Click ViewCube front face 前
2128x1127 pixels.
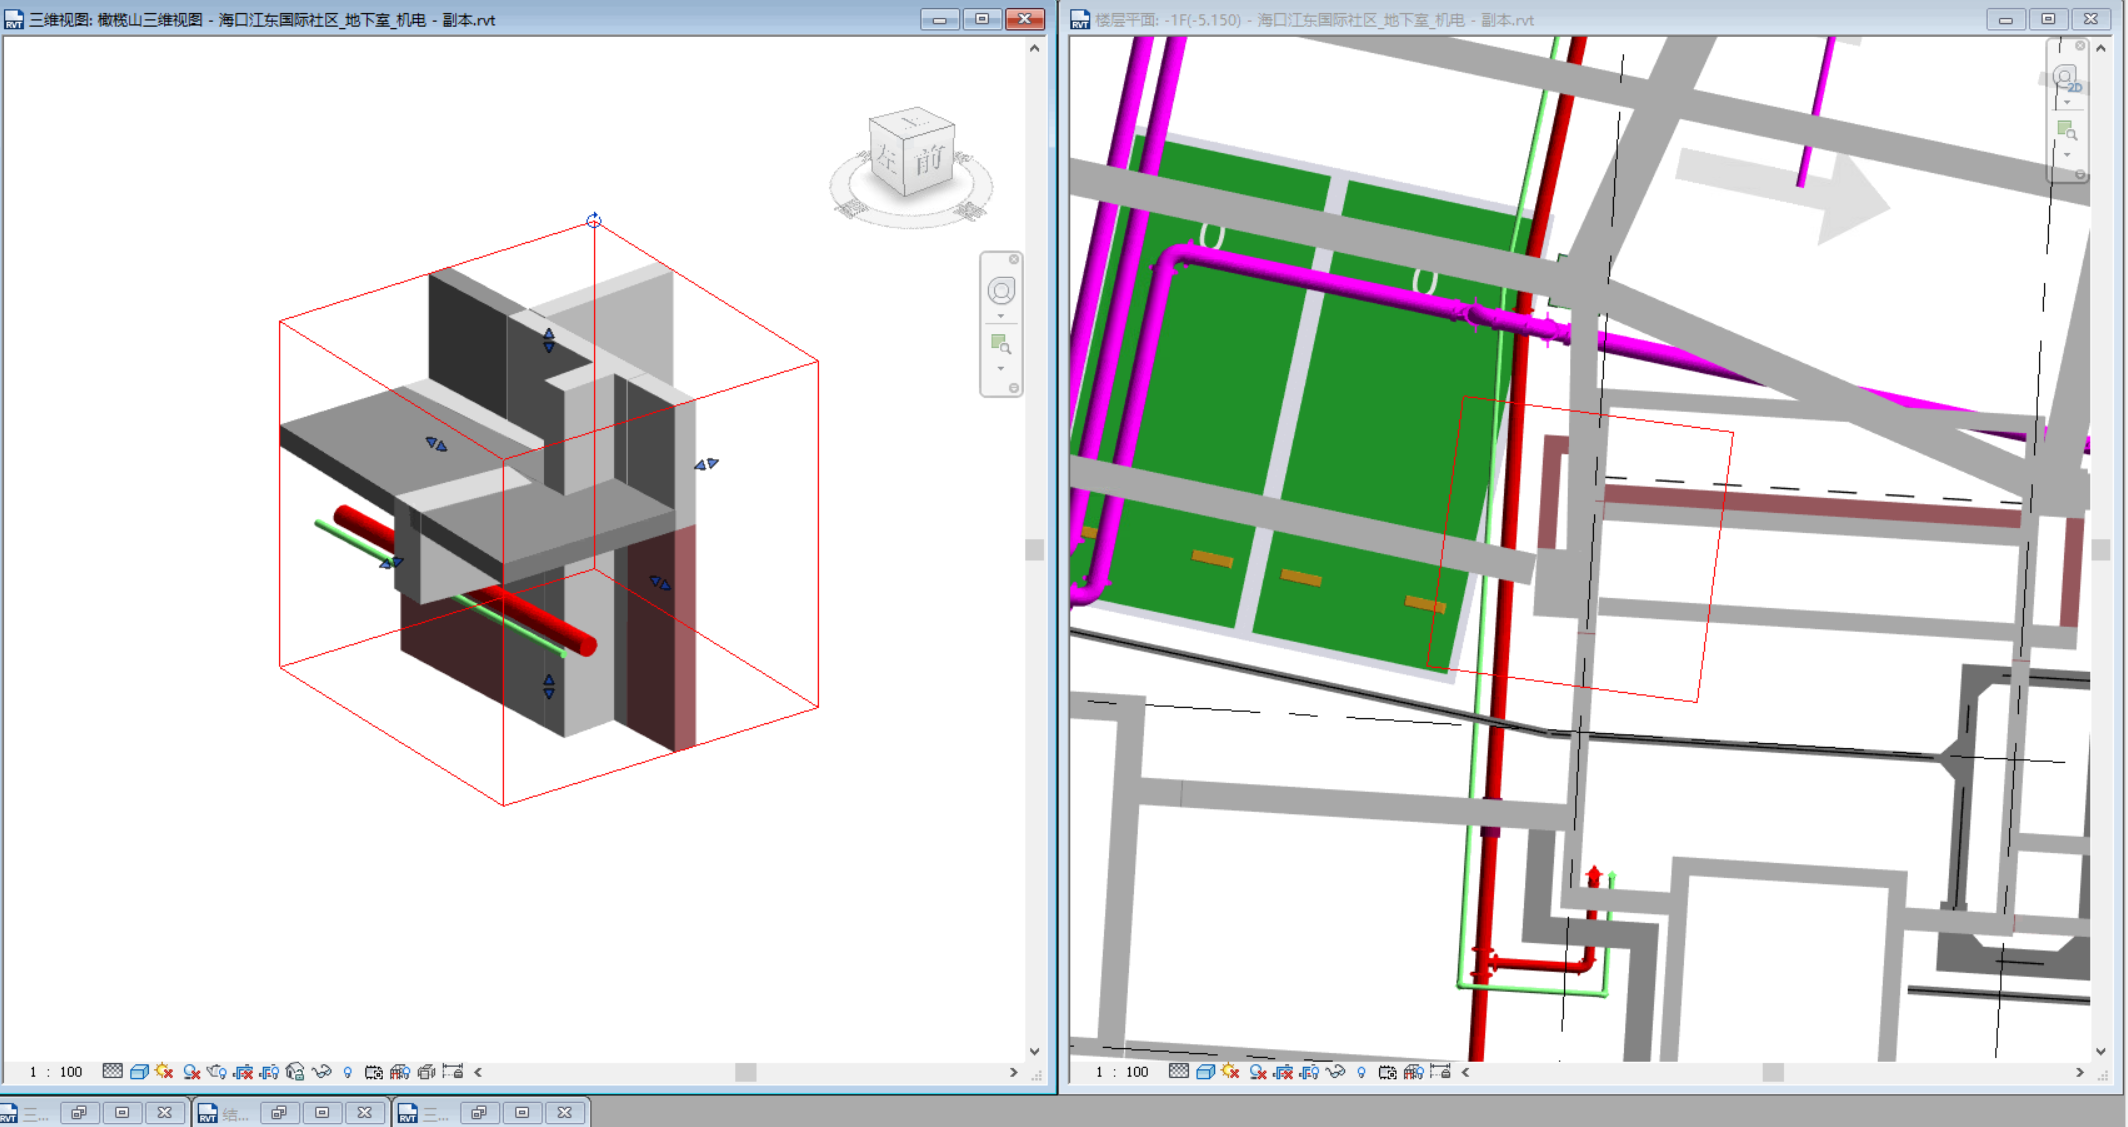click(931, 158)
